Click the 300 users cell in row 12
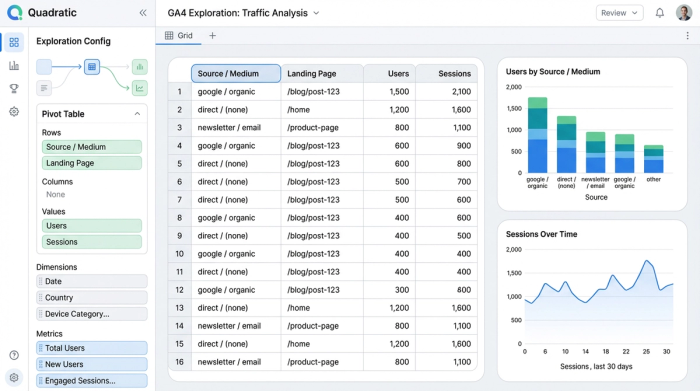The height and width of the screenshot is (391, 700). click(390, 290)
